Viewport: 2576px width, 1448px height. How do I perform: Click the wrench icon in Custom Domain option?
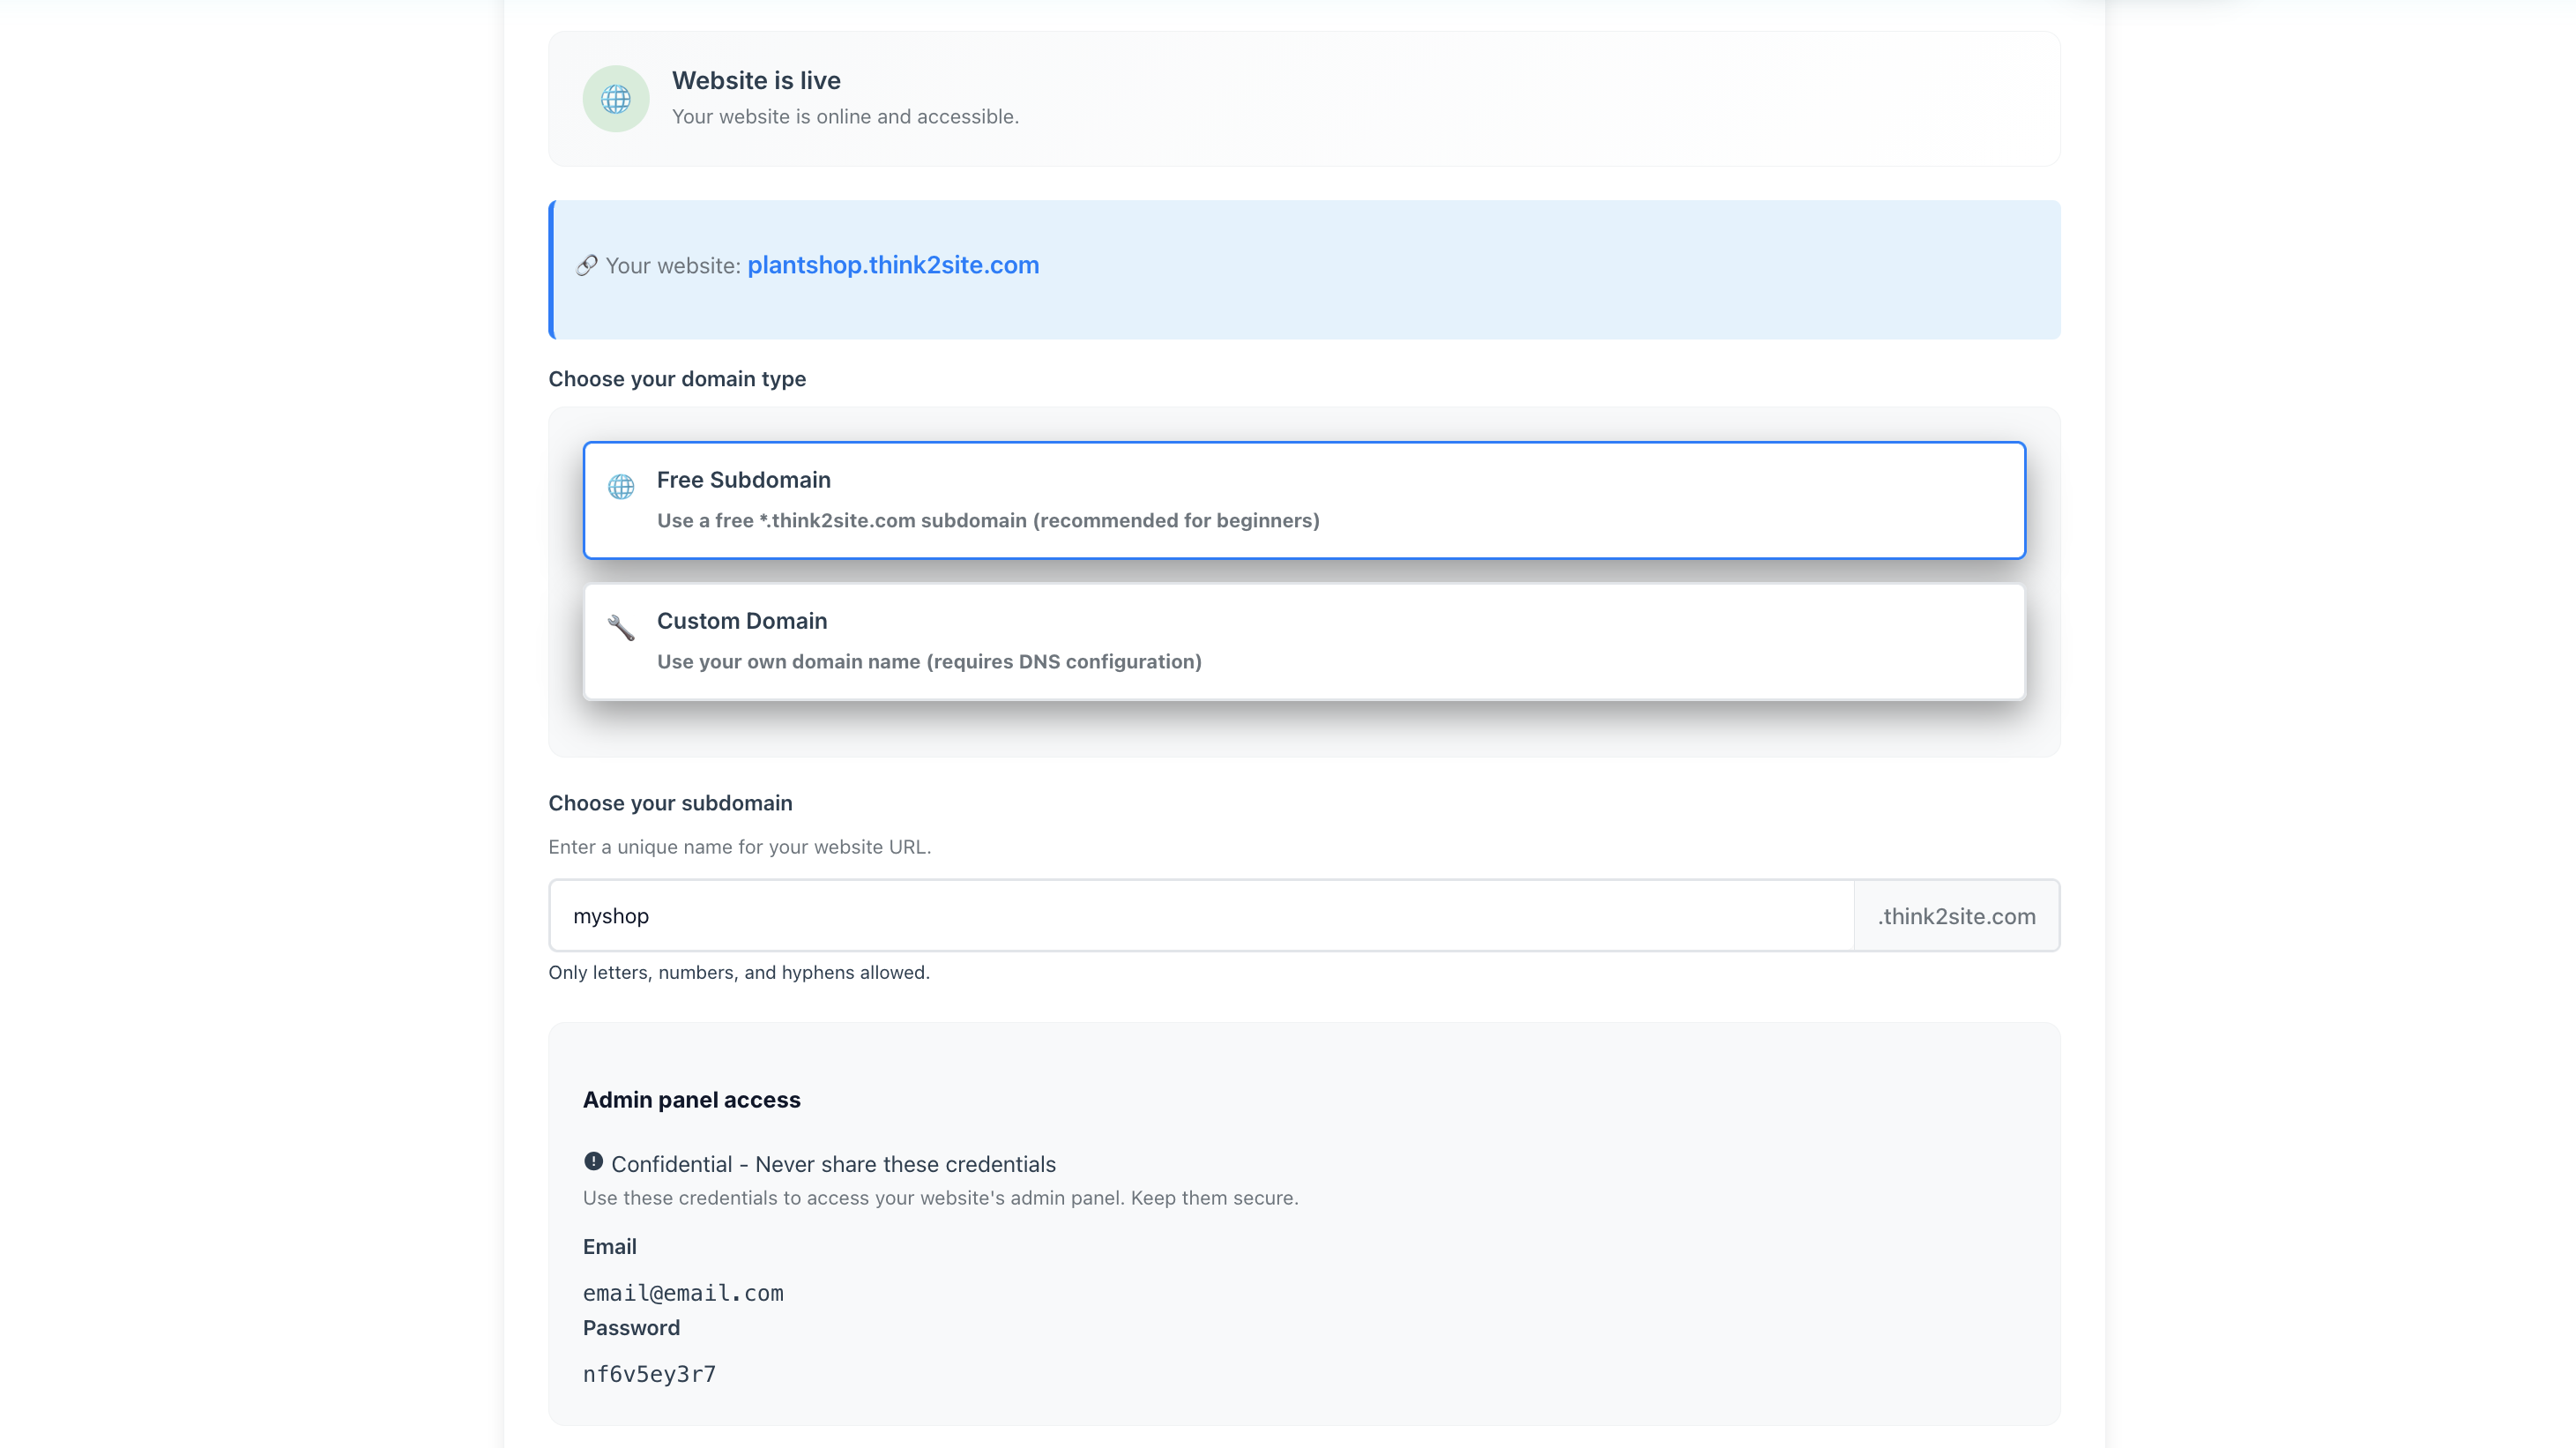click(621, 628)
